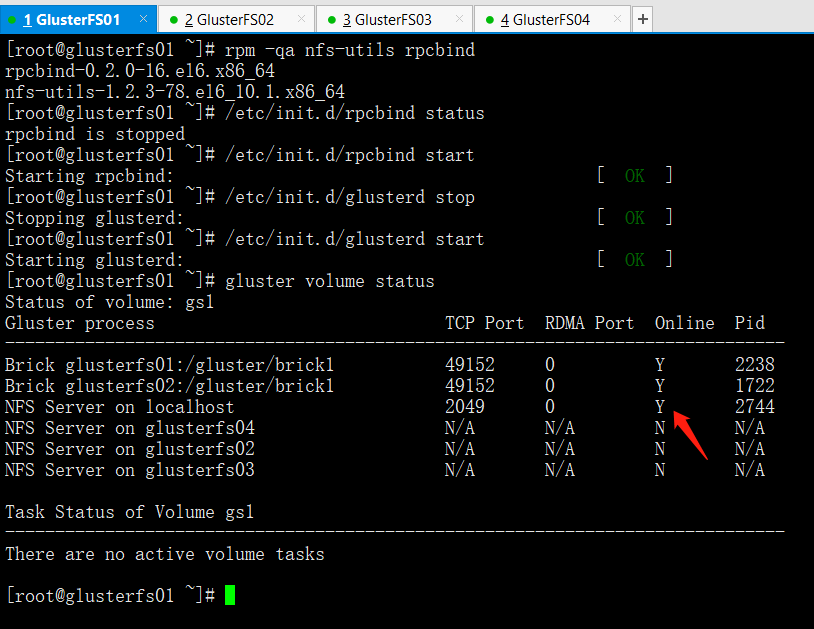
Task: Click the OK status after 'Stopping glusterd:'
Action: tap(634, 217)
